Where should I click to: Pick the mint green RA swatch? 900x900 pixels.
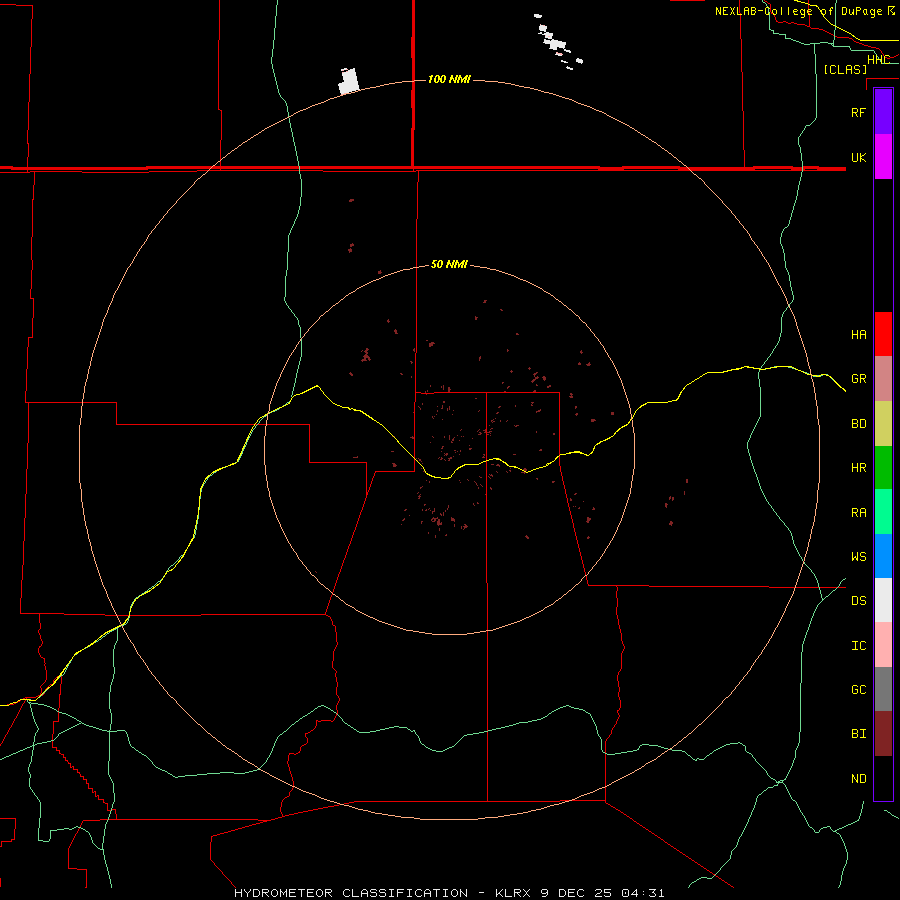click(x=883, y=512)
